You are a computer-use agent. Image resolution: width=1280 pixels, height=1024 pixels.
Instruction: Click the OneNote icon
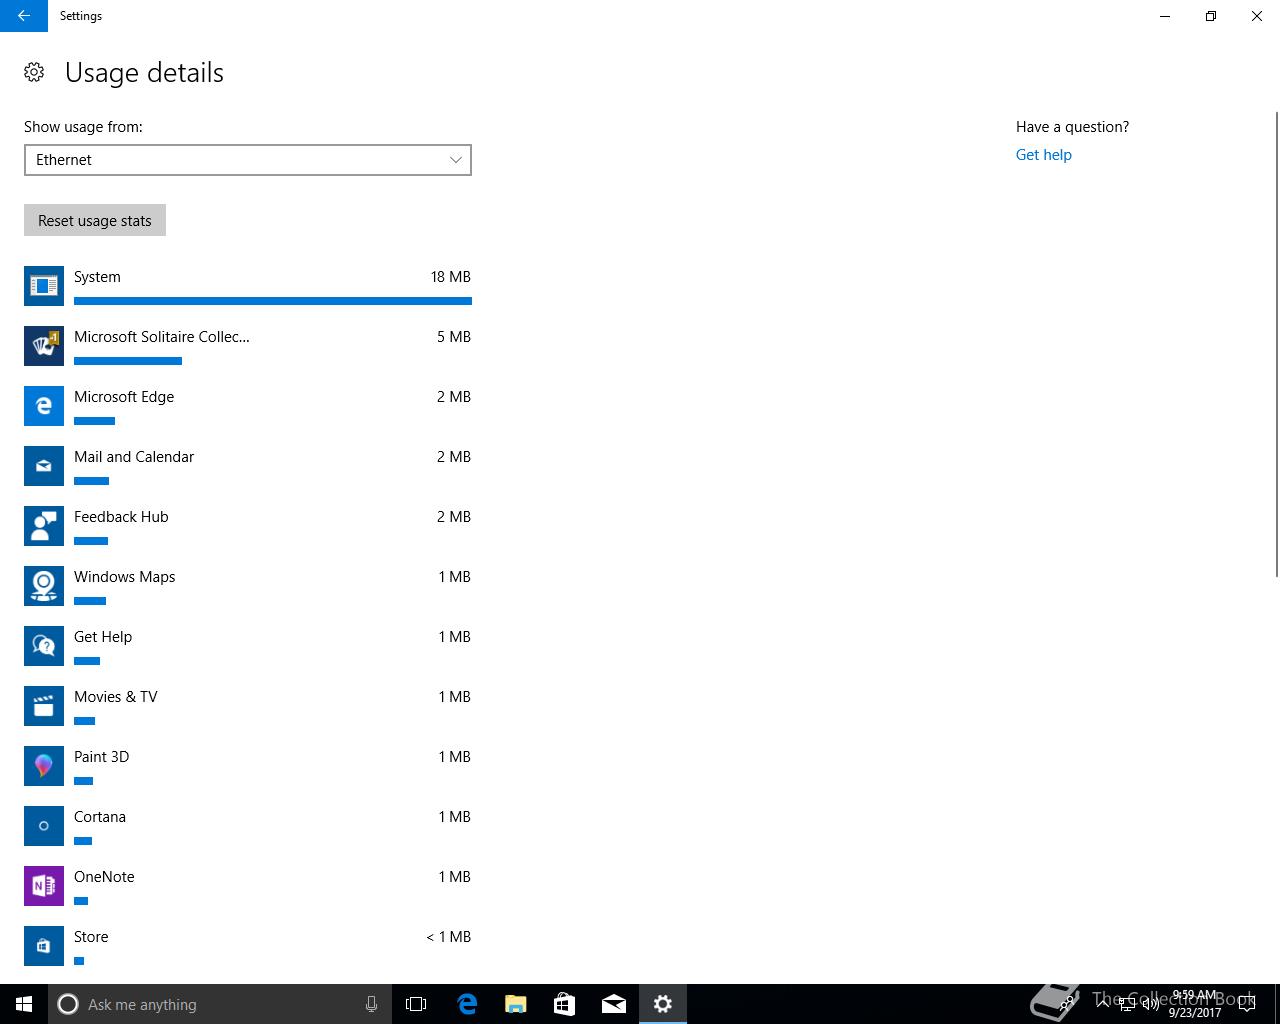[x=44, y=886]
